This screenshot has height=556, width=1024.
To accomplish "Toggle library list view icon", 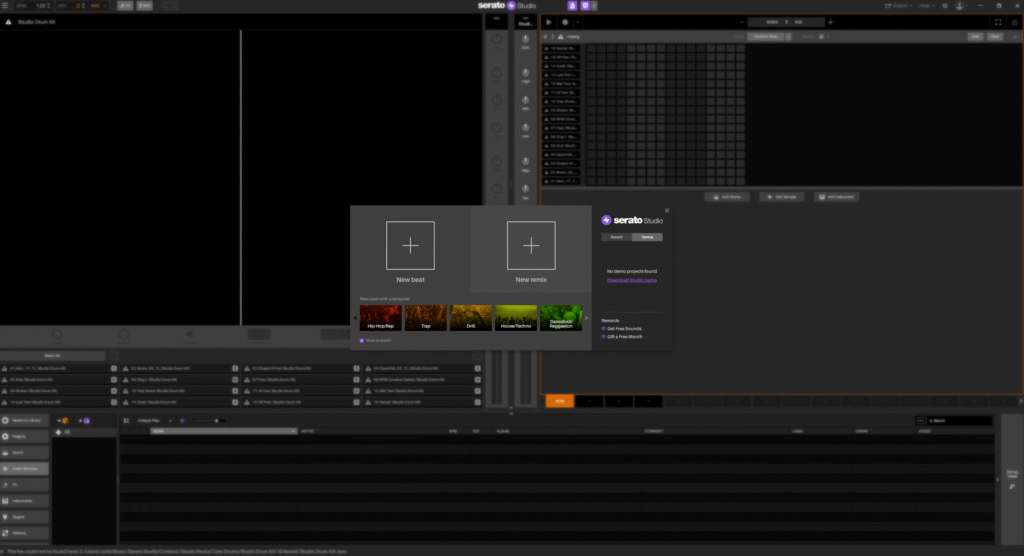I will pos(126,421).
